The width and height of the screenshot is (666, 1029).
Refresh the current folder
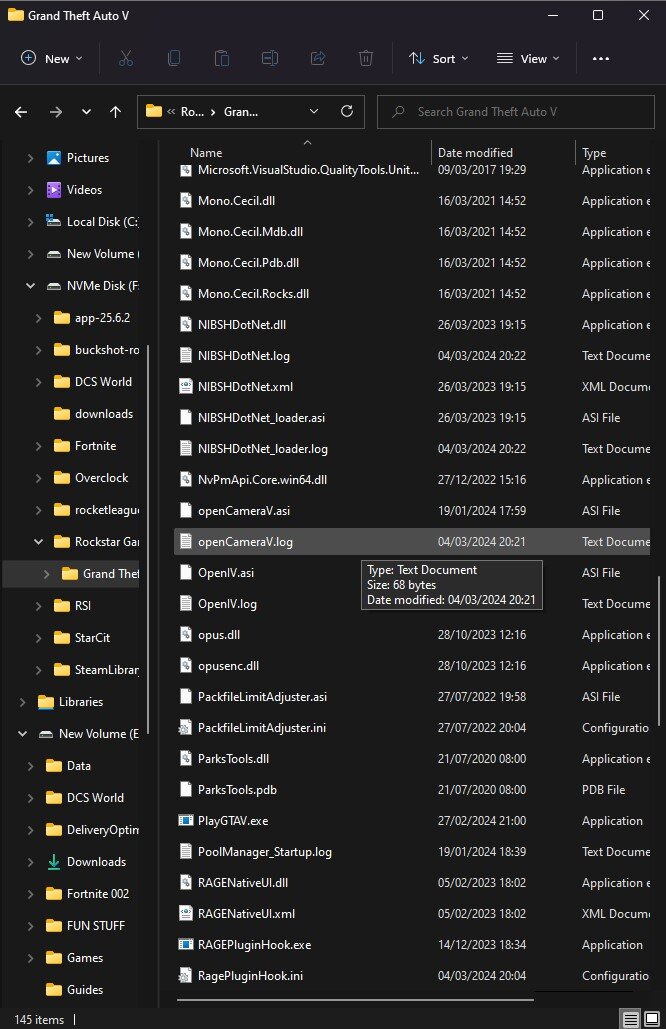coord(347,112)
